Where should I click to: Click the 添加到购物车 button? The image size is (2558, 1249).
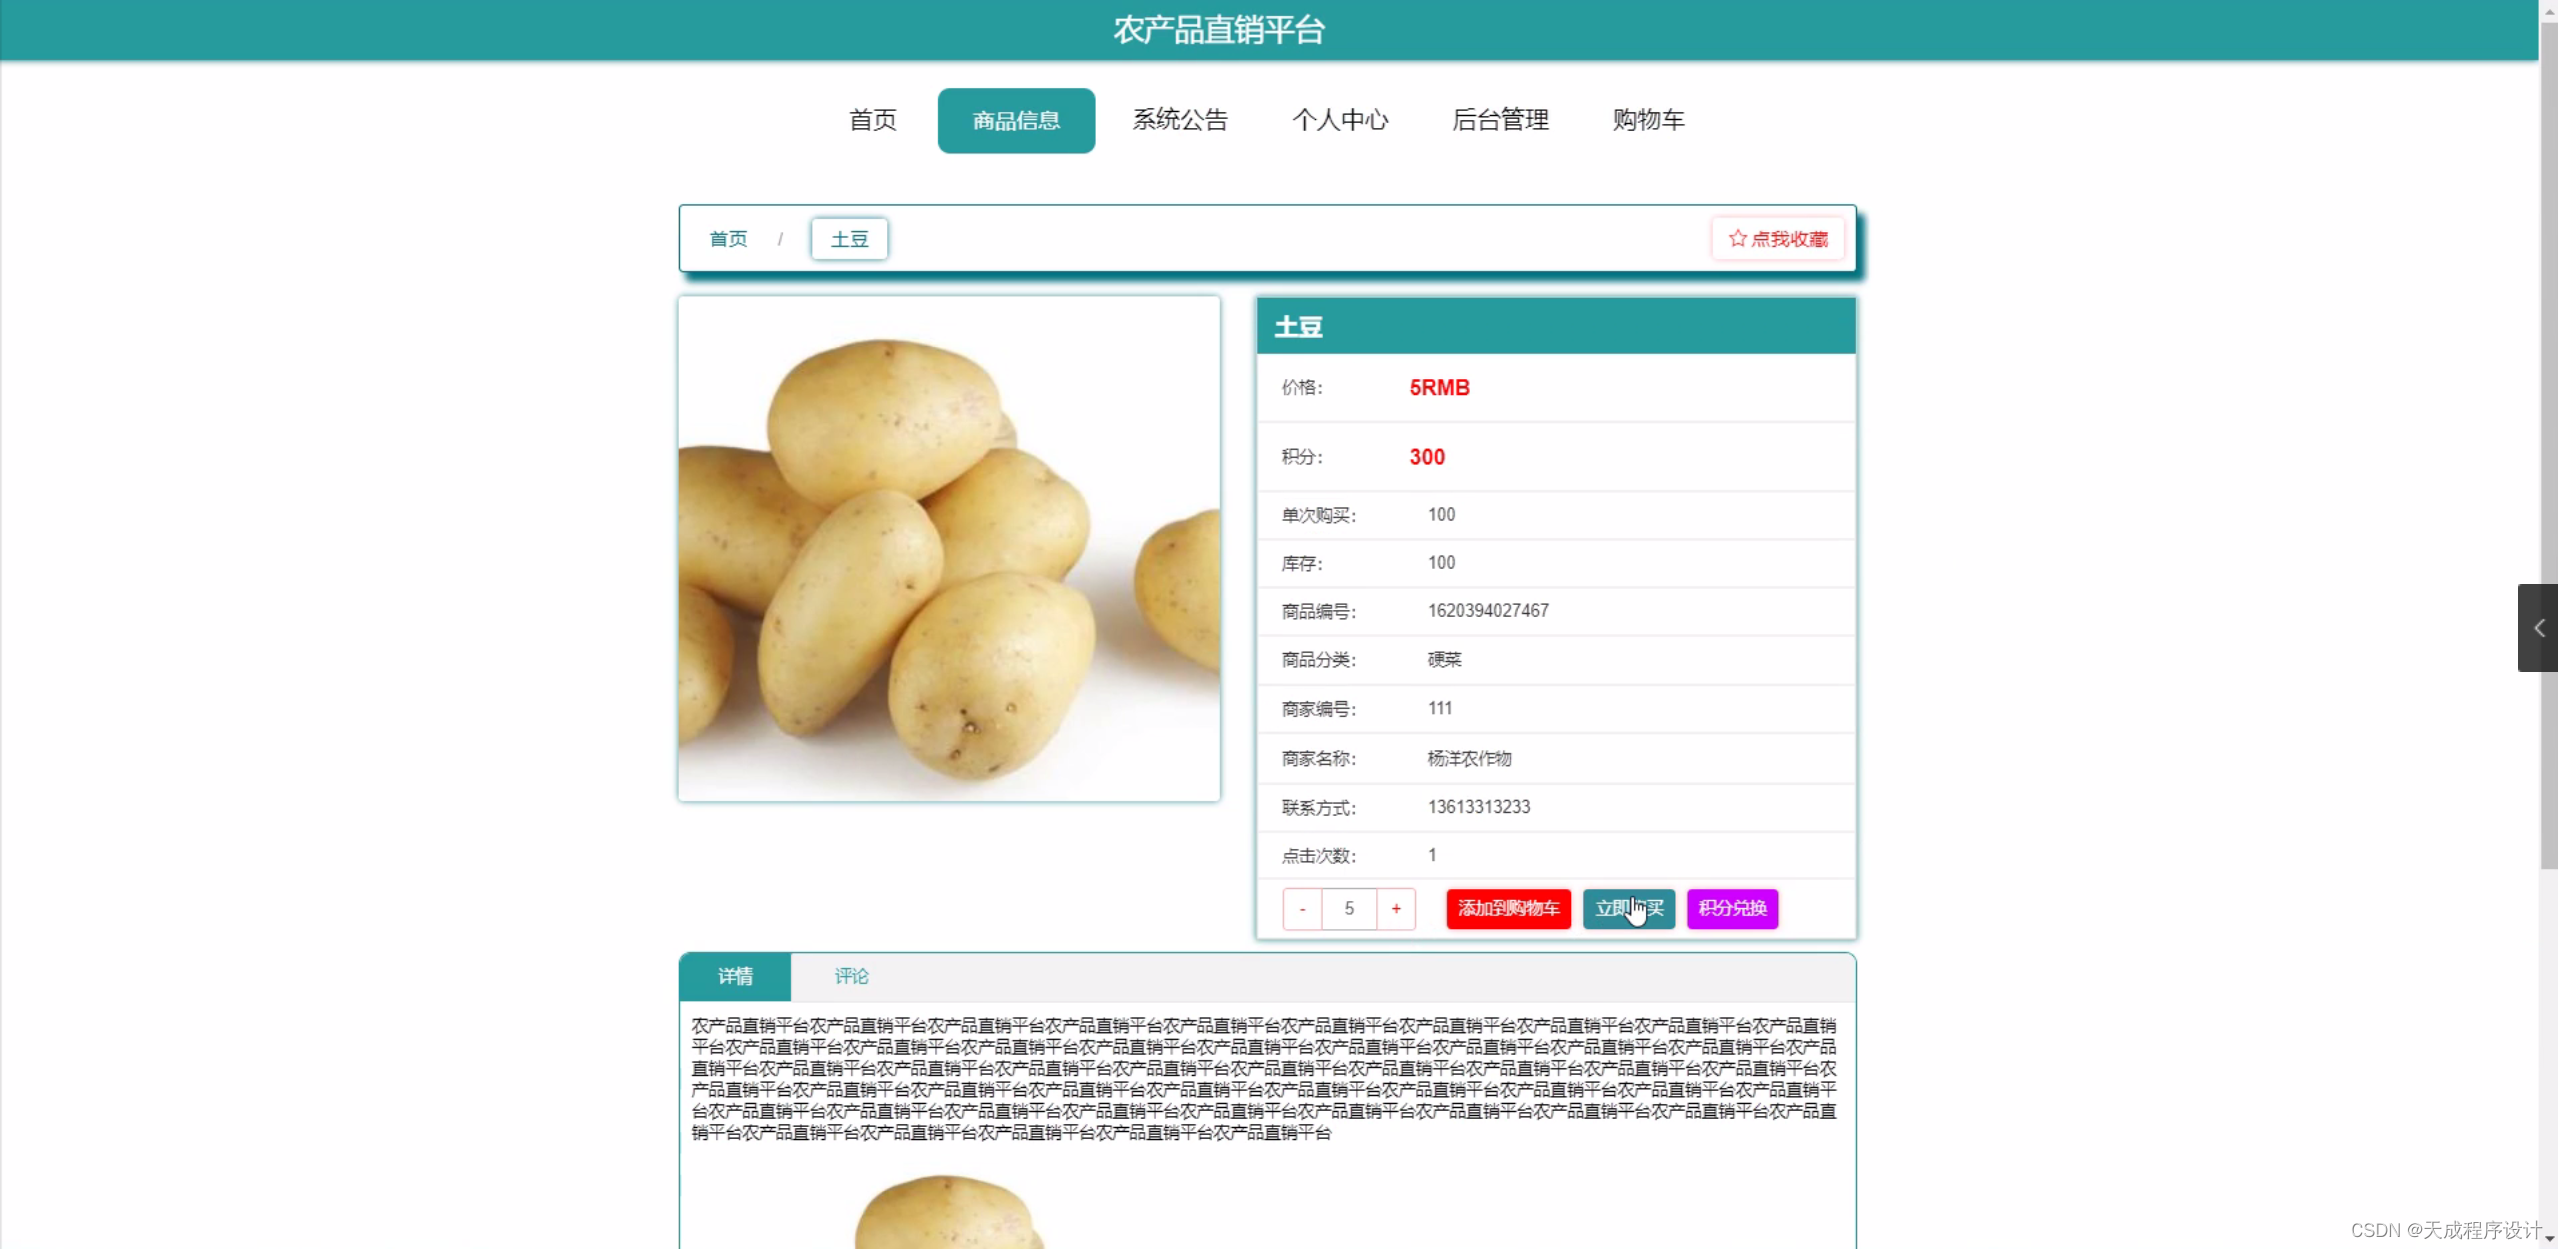(1508, 908)
